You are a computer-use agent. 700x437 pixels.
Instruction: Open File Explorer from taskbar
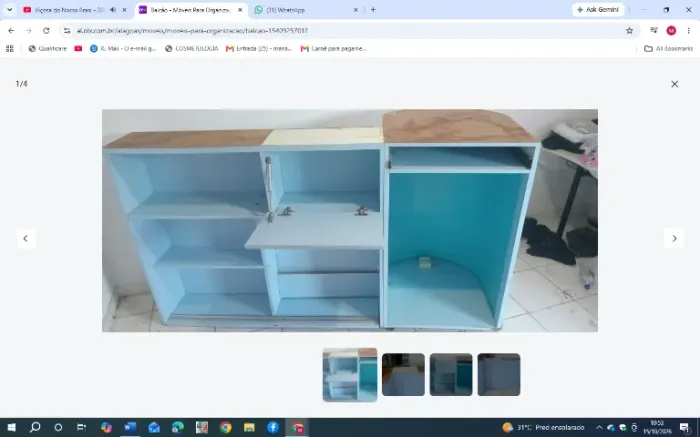[x=249, y=427]
